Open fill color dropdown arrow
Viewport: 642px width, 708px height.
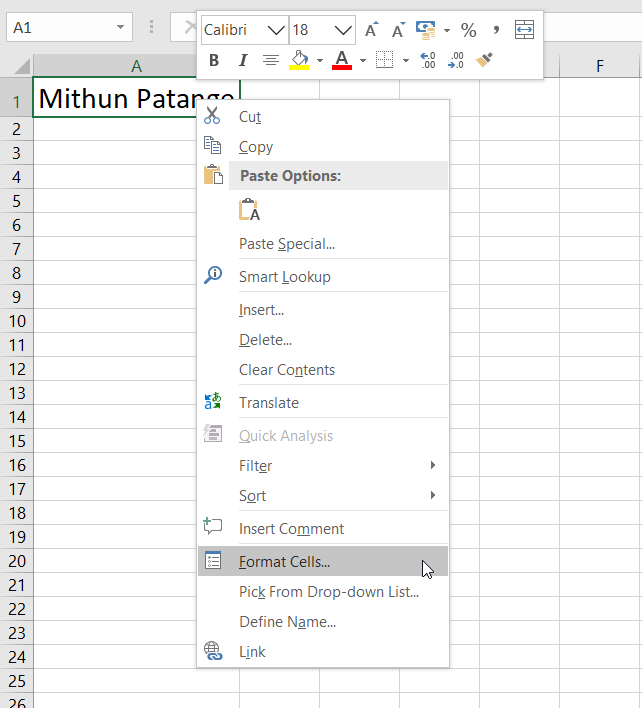(320, 61)
